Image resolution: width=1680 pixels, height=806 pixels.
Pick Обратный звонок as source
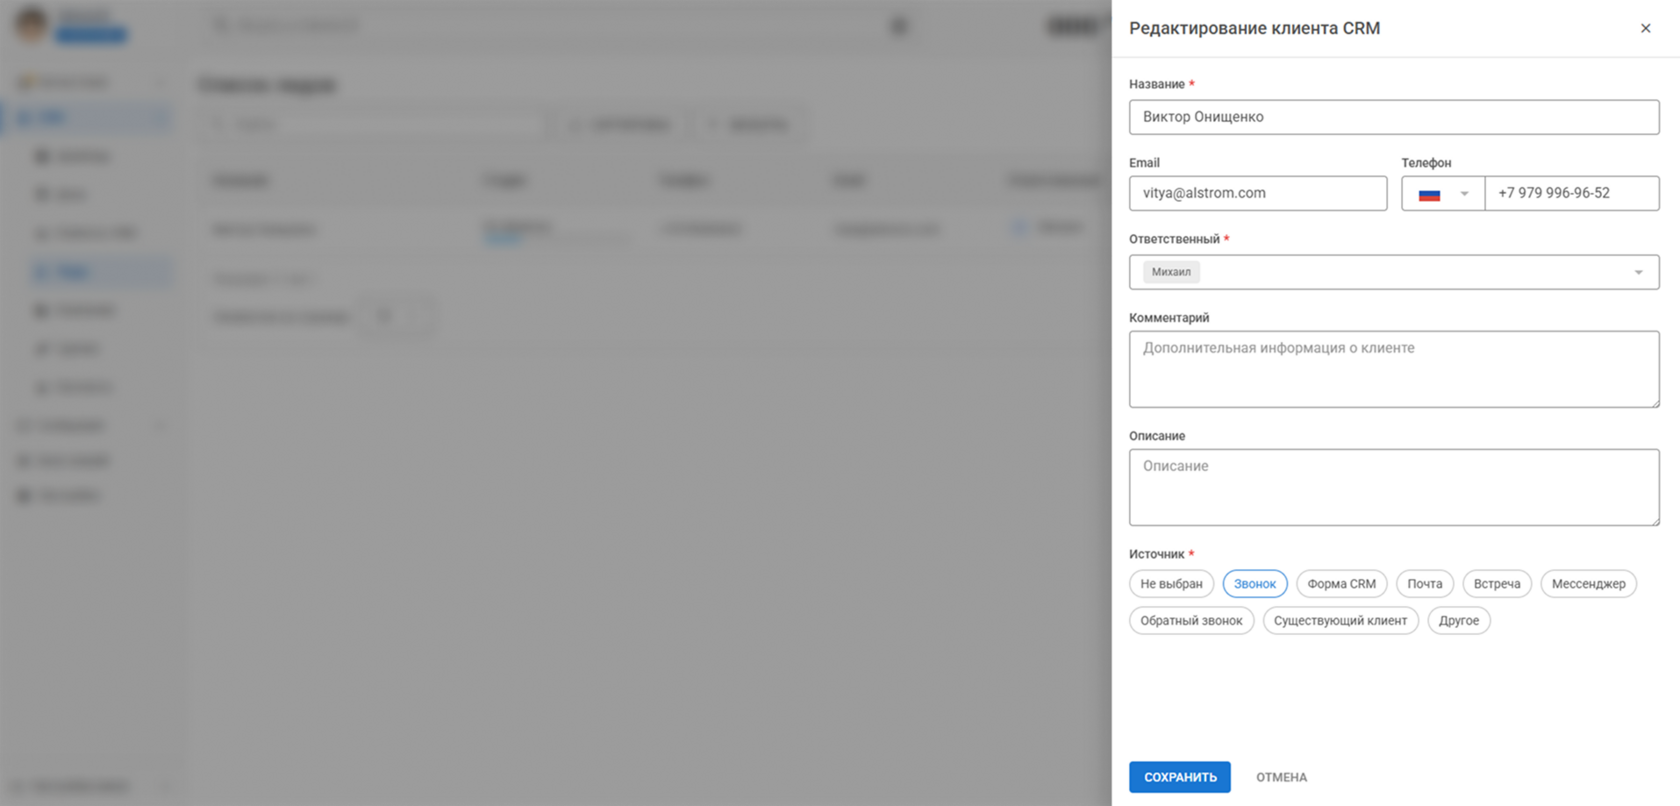[x=1191, y=621]
